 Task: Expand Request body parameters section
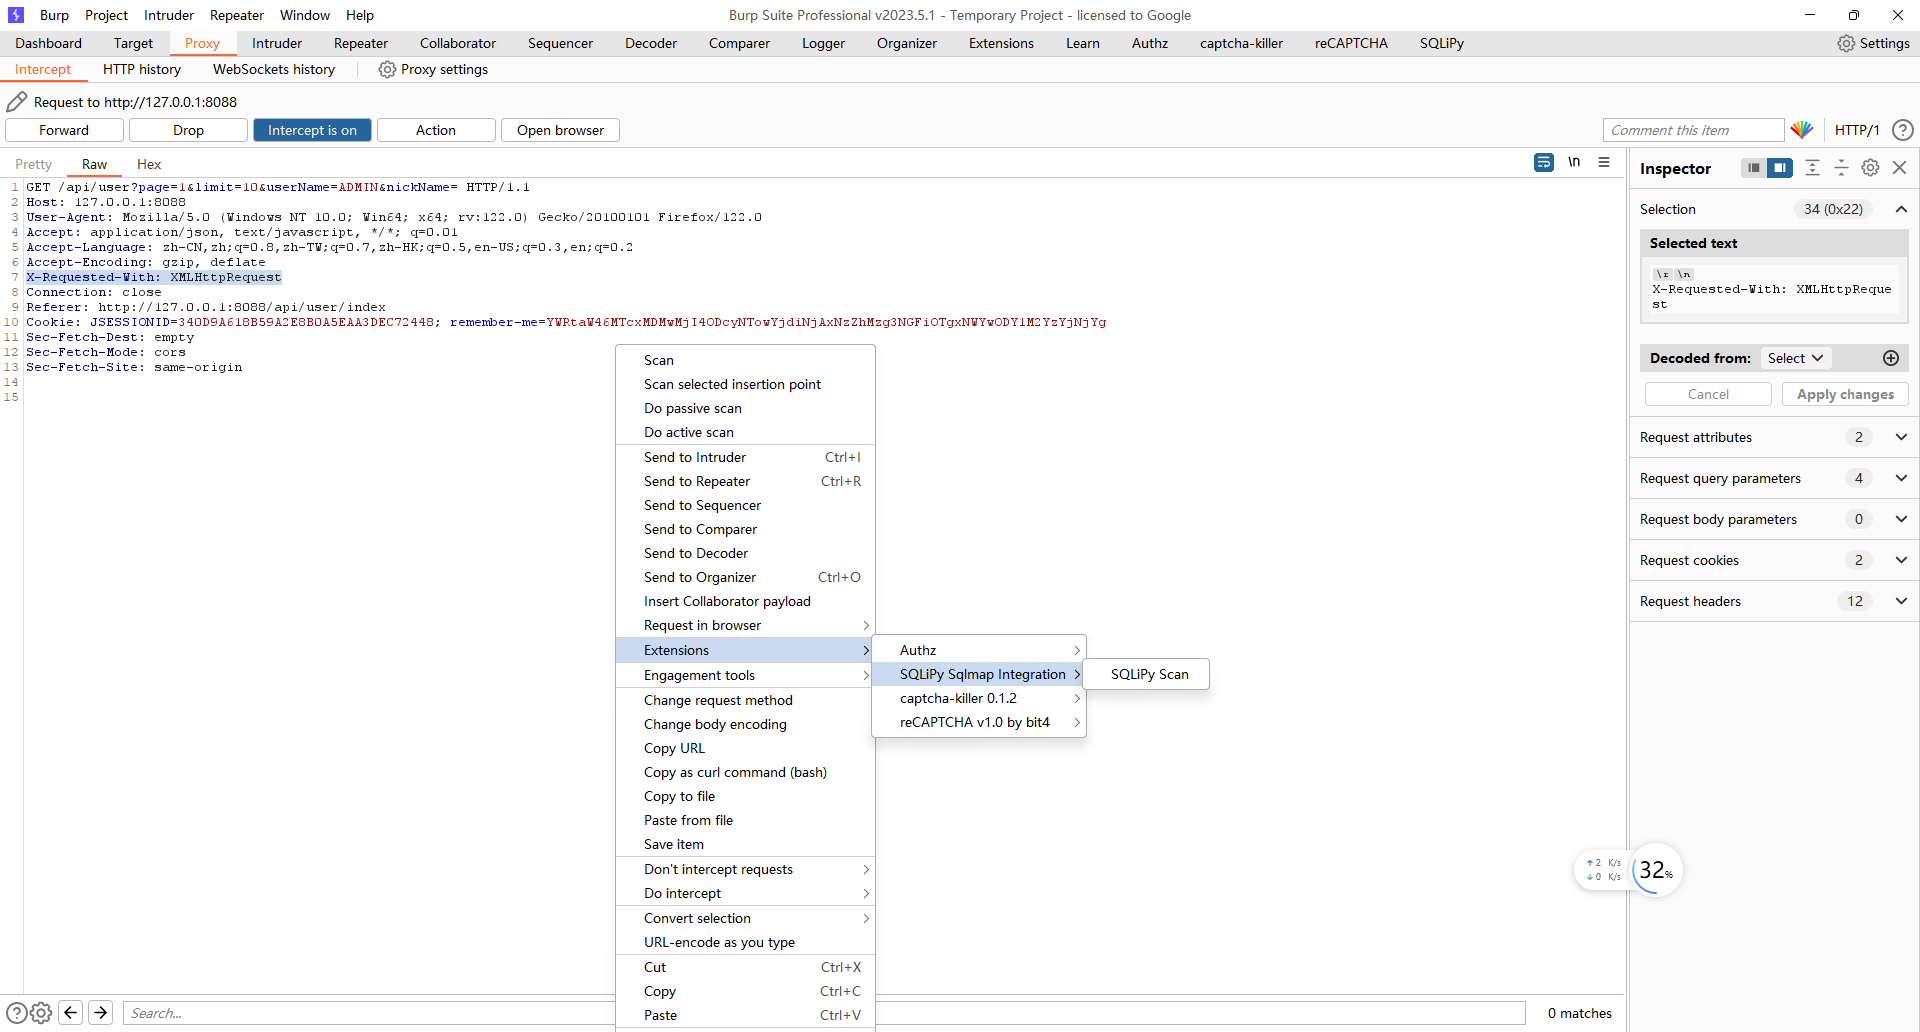click(1901, 519)
